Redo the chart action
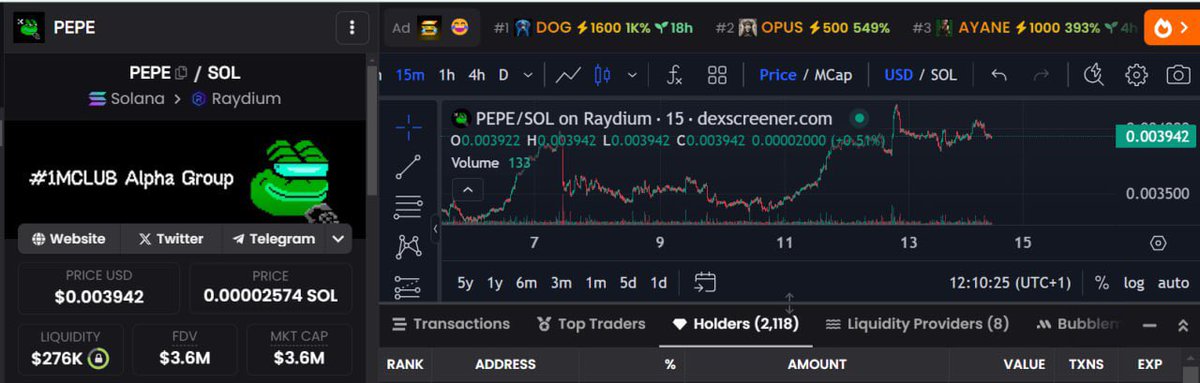Screen dimensions: 1200x383 coord(1041,75)
